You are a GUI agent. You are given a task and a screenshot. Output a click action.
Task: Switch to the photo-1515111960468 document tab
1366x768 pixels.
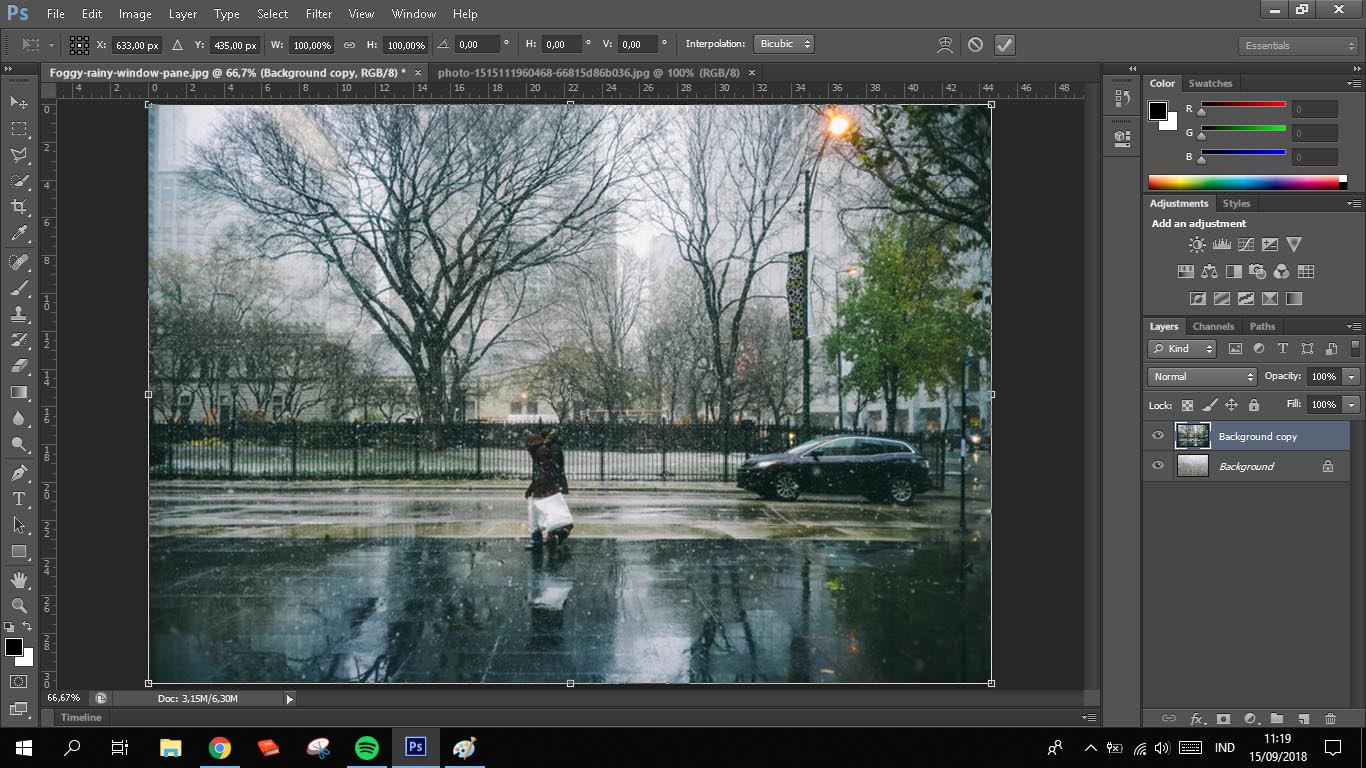[x=588, y=73]
